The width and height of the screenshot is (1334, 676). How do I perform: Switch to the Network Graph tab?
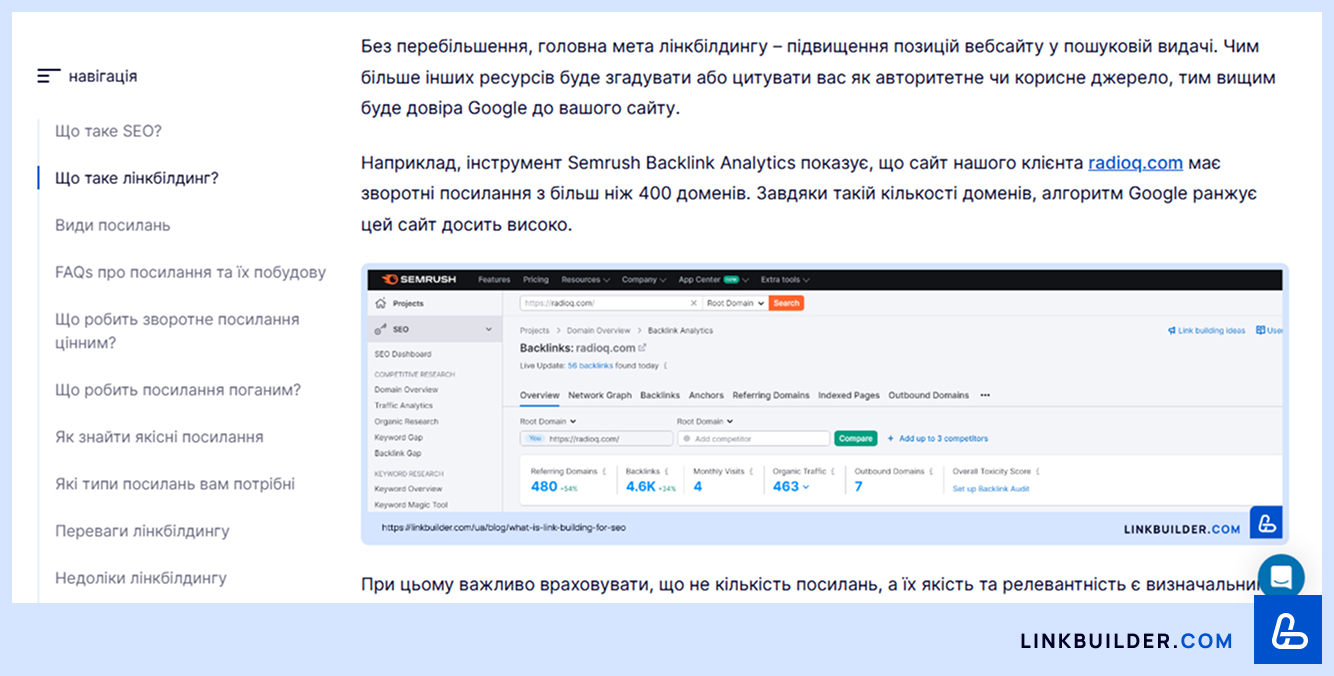(600, 395)
